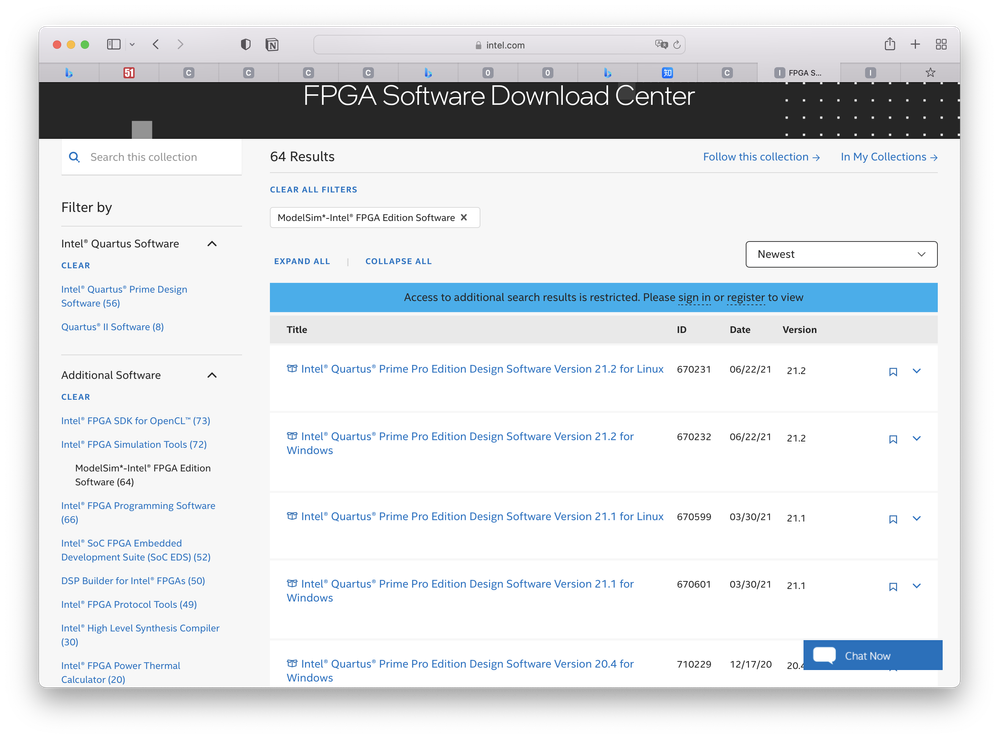This screenshot has height=739, width=999.
Task: Select ModelSim-Intel FPGA Edition Software (64) filter
Action: tap(143, 475)
